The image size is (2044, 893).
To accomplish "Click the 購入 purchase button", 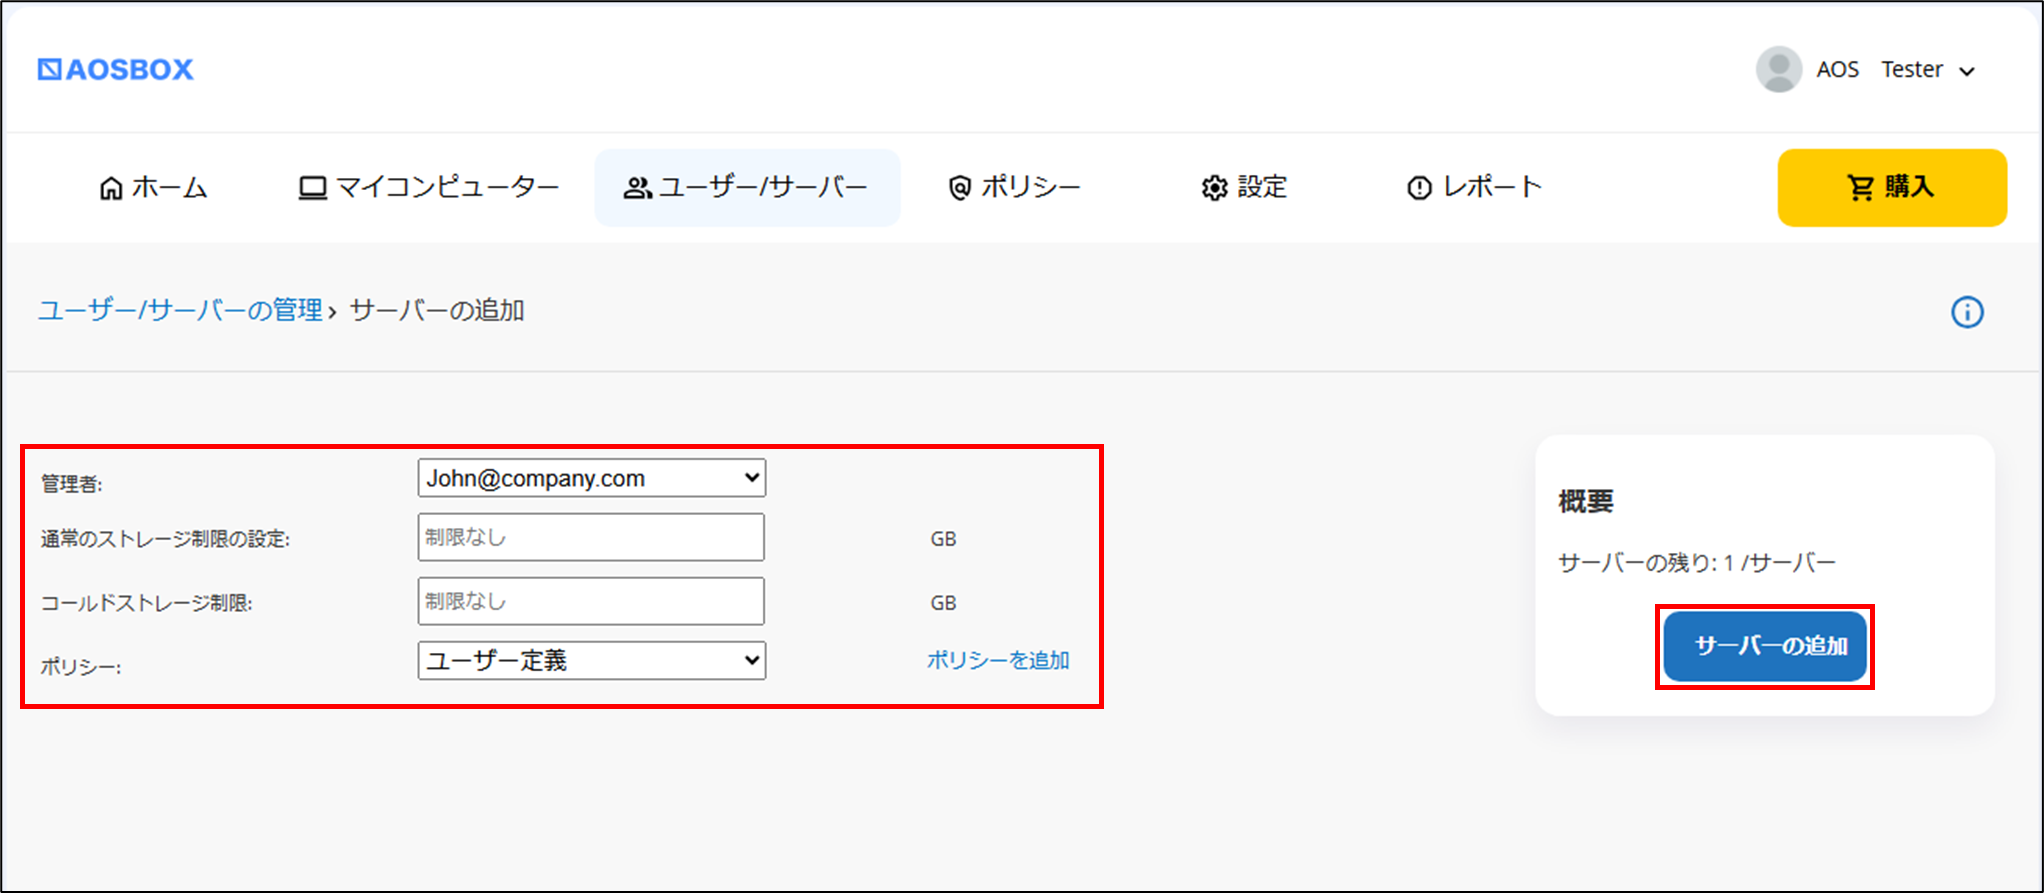I will (1892, 187).
